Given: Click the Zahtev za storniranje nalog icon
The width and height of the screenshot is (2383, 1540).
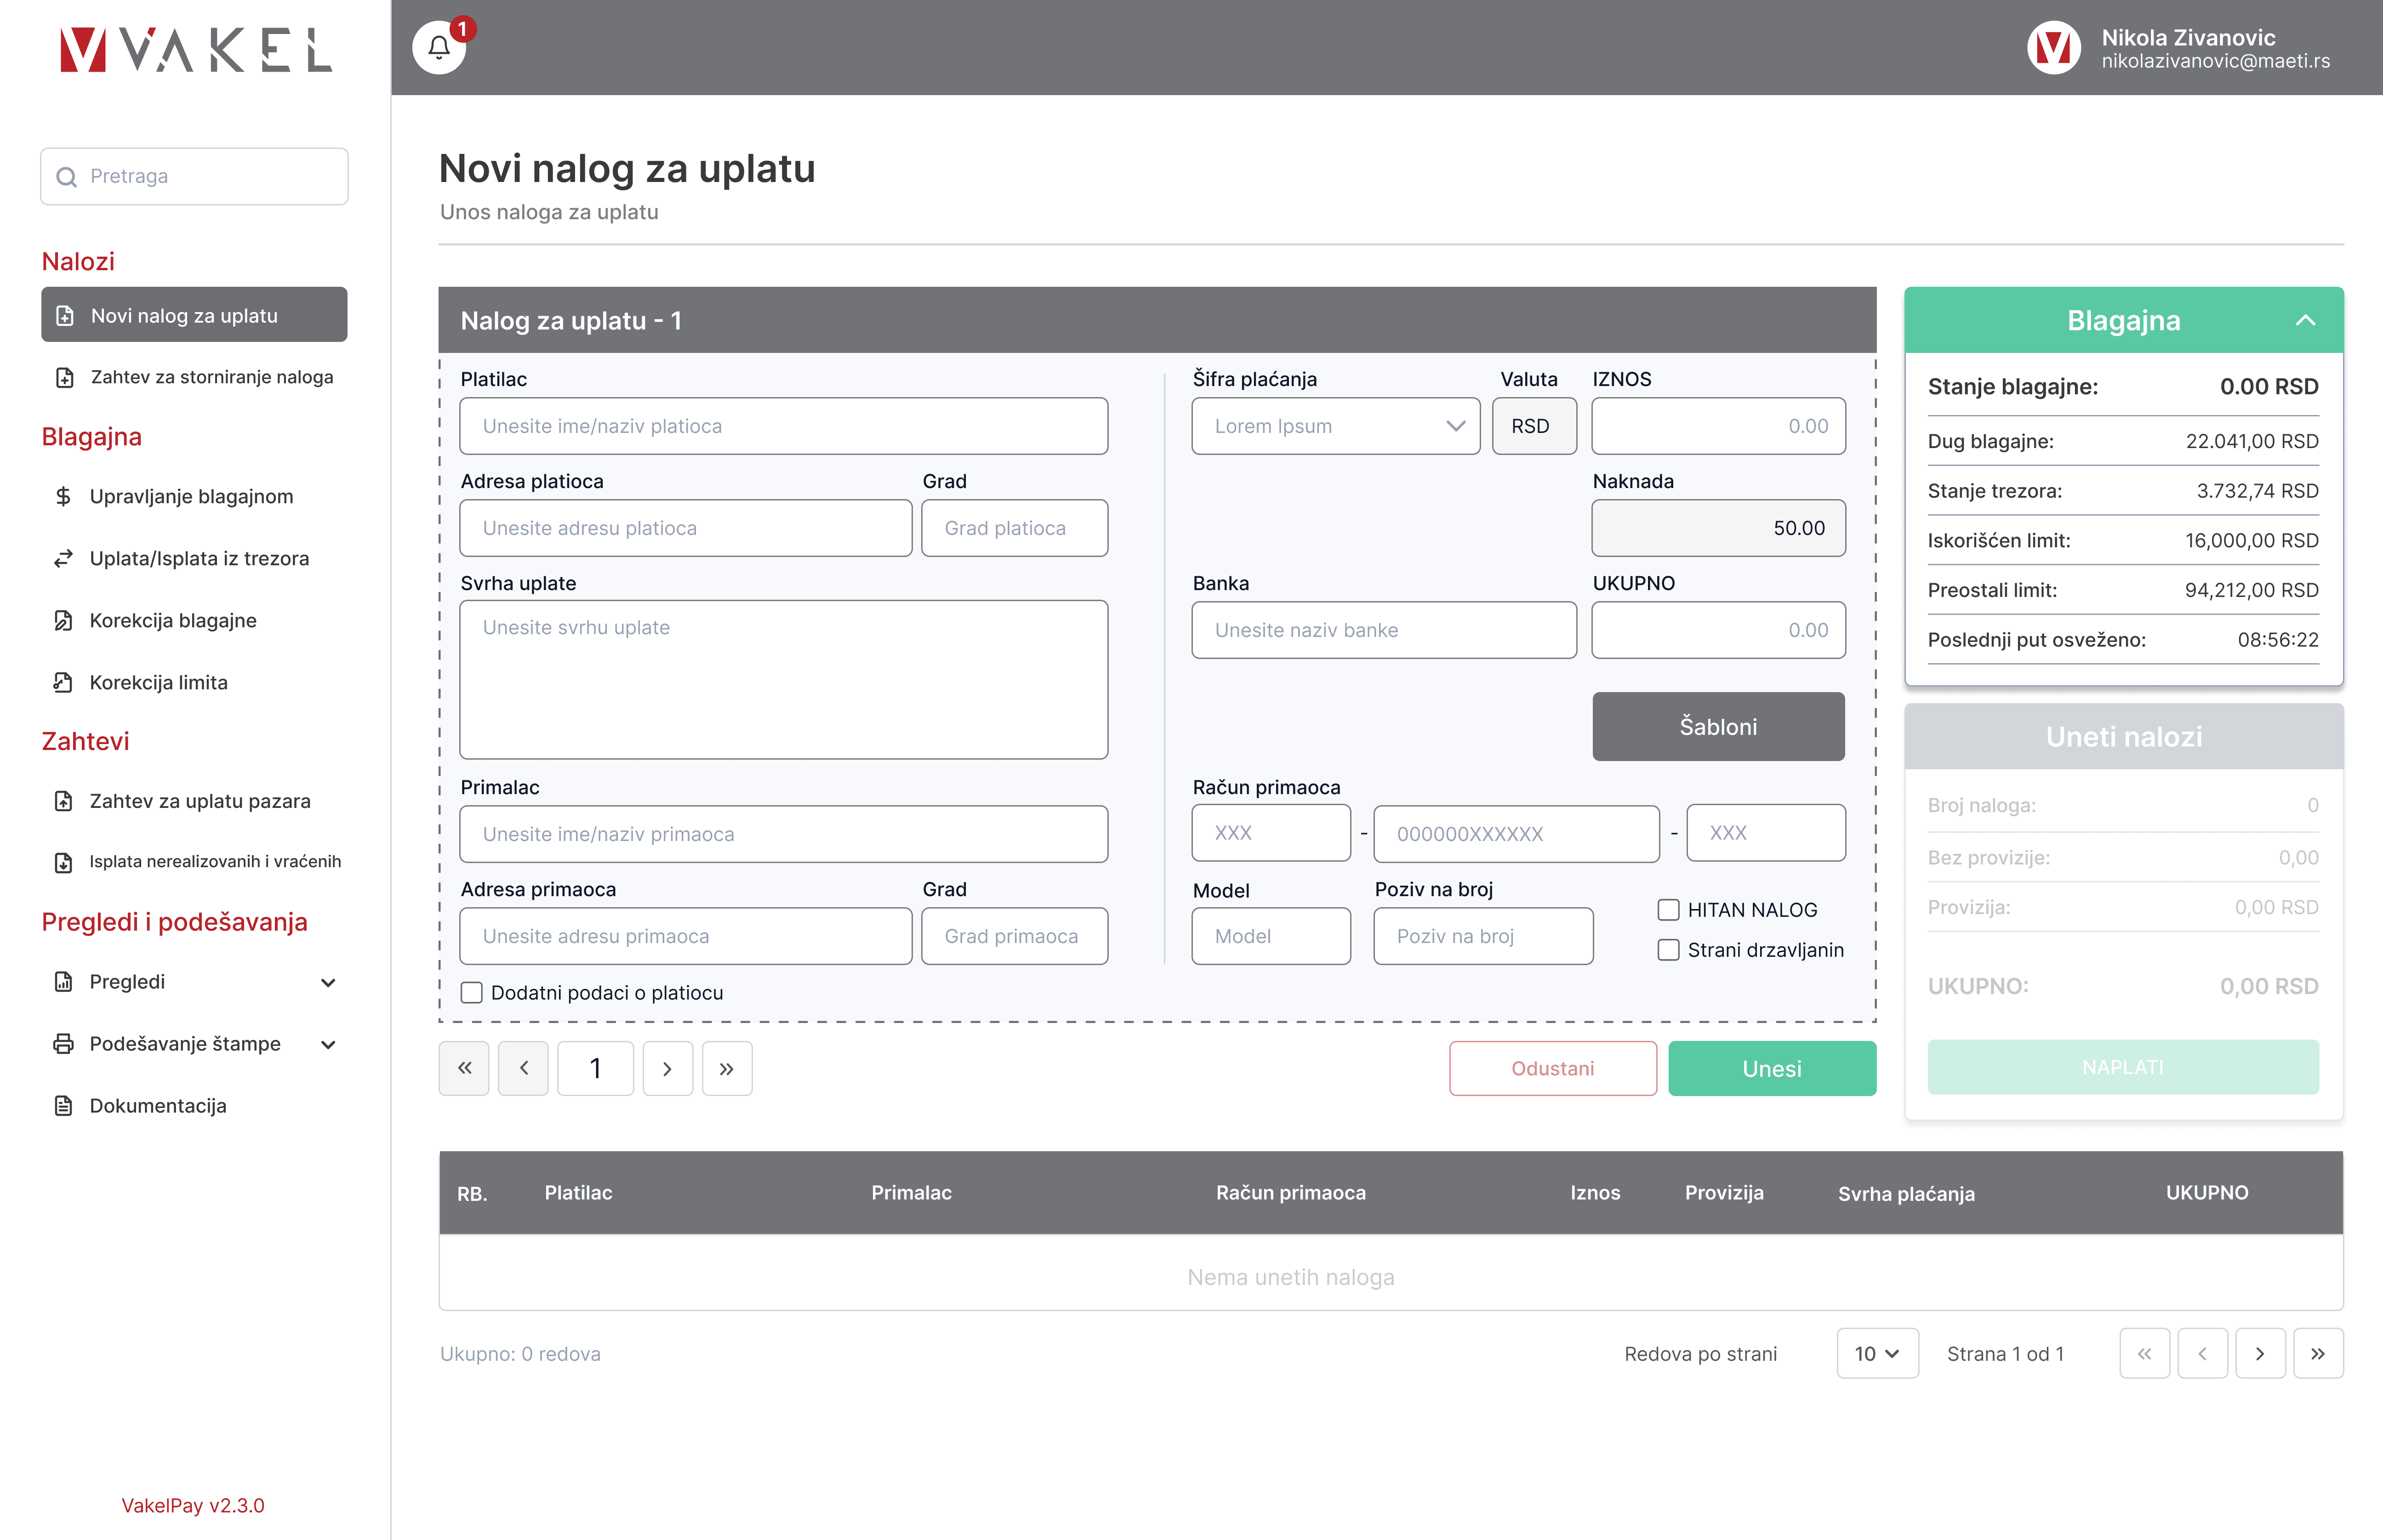Looking at the screenshot, I should (x=65, y=377).
